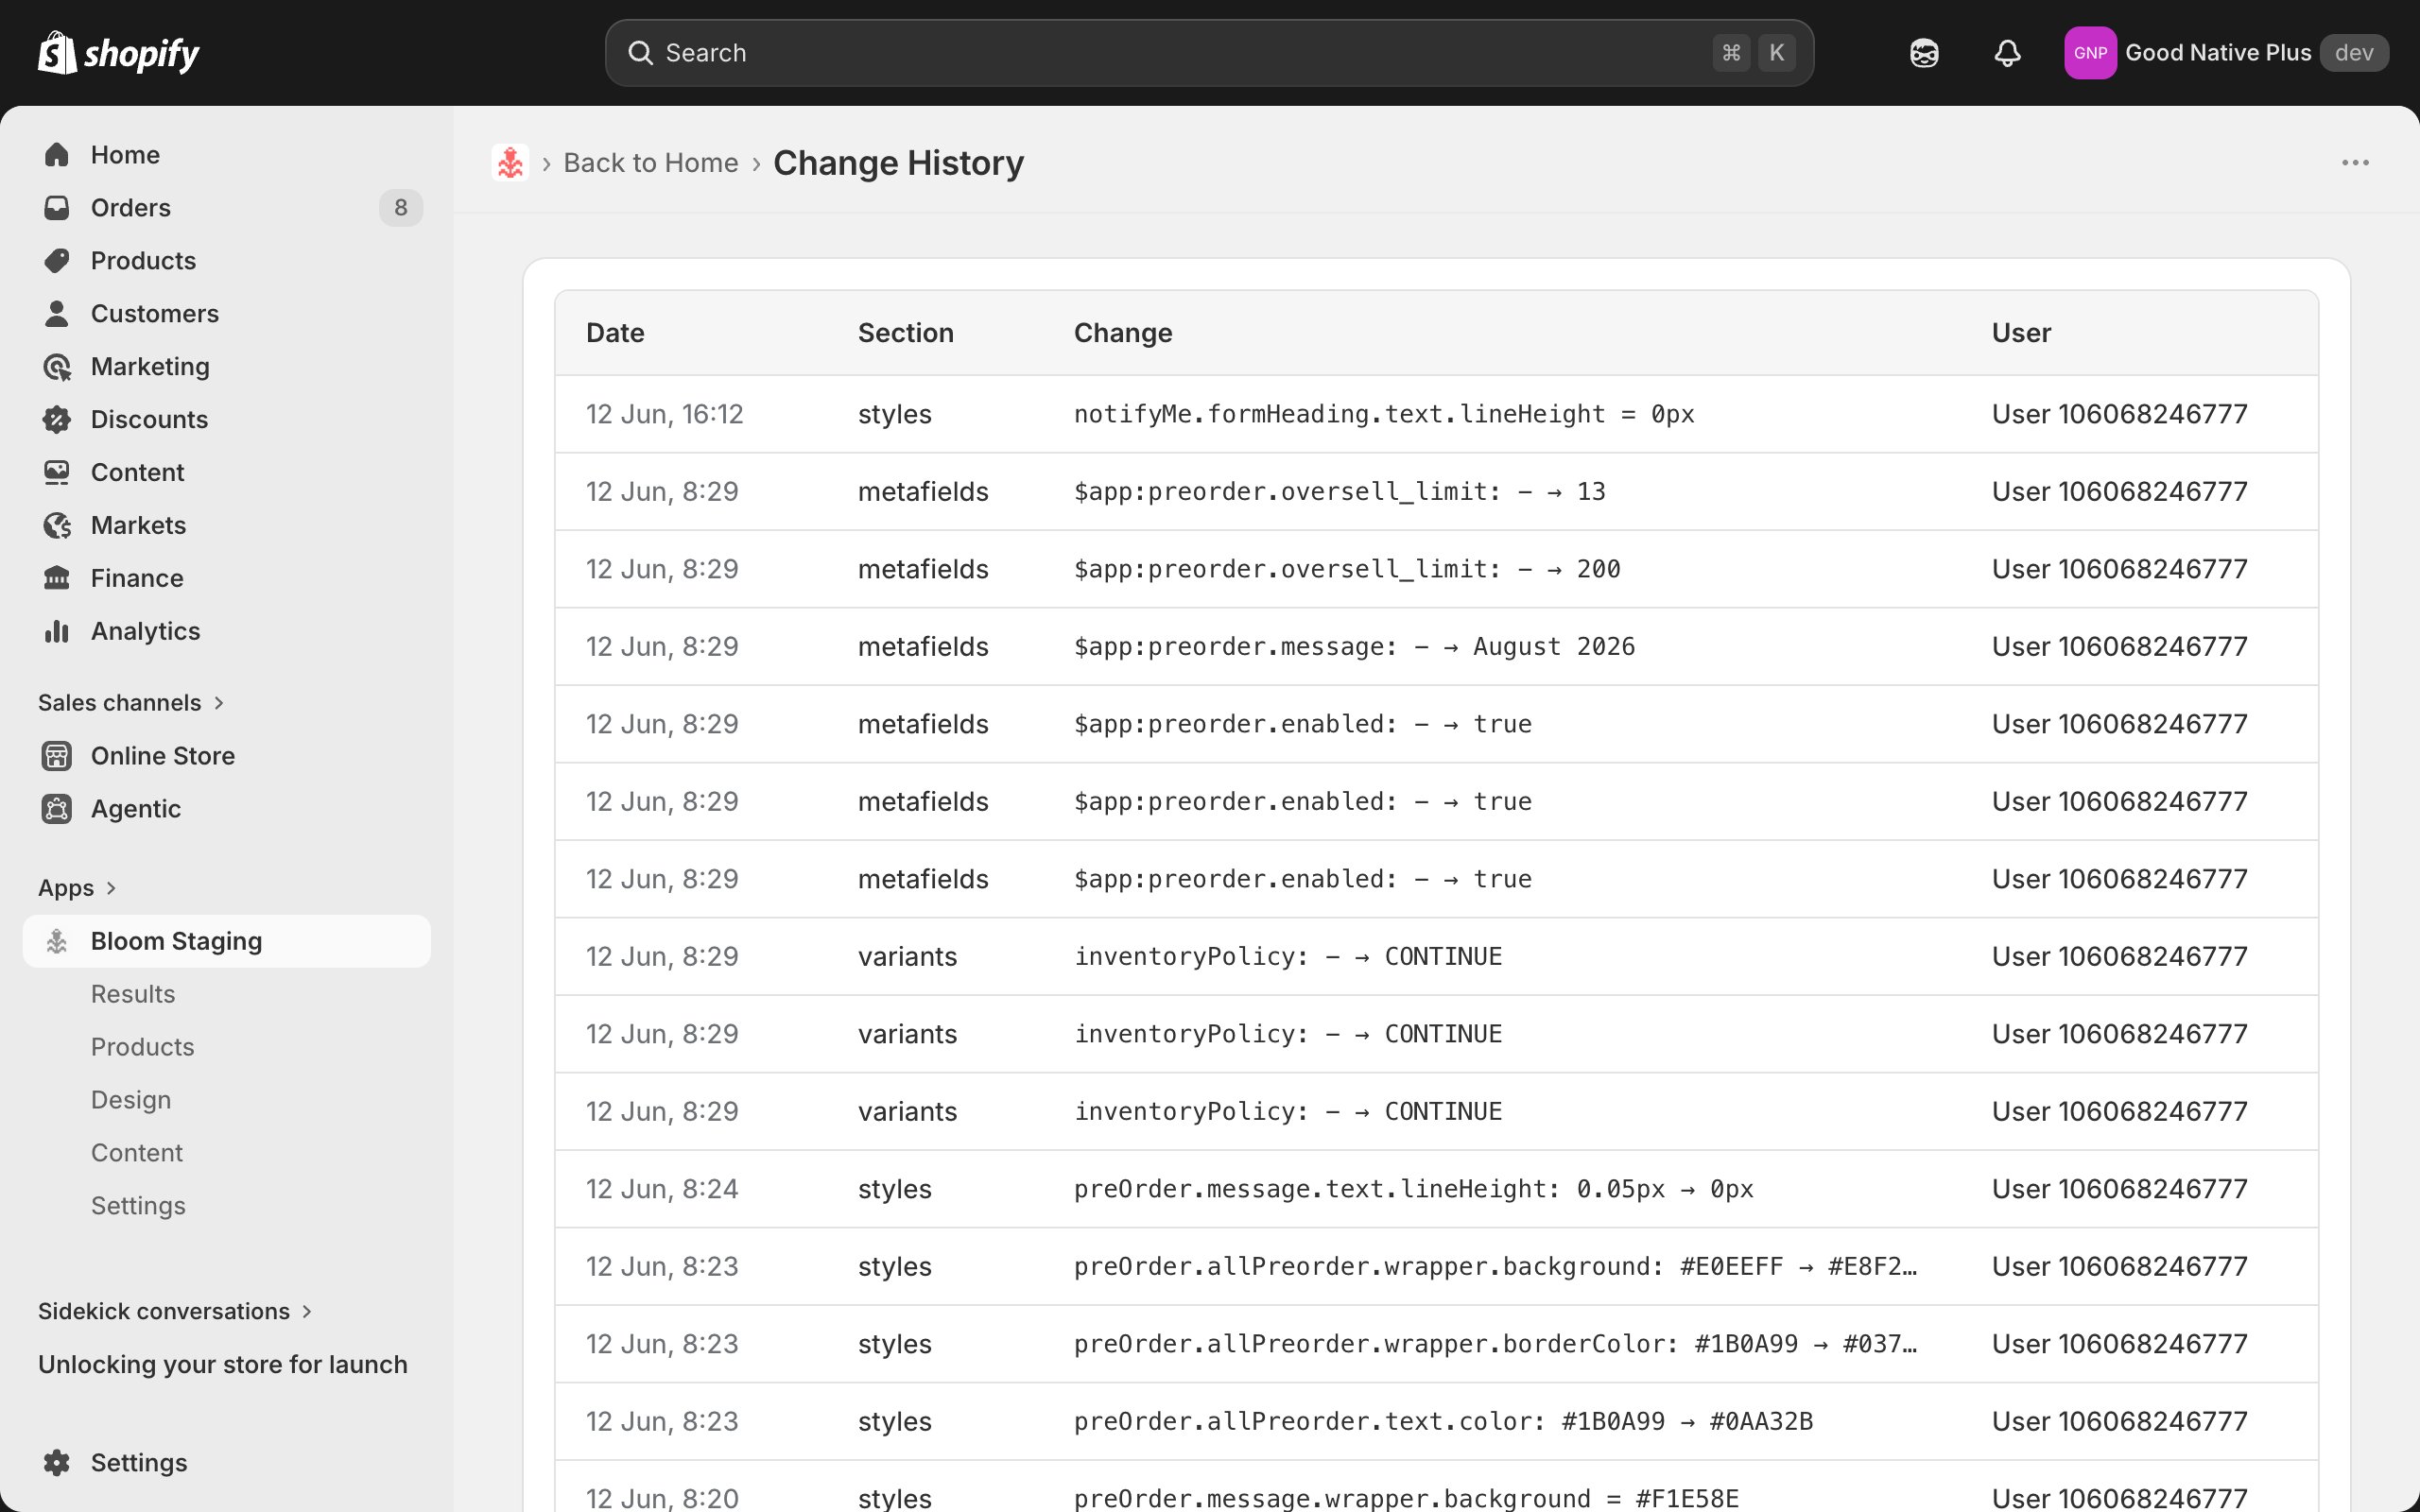This screenshot has width=2420, height=1512.
Task: Focus the Search input field
Action: point(1209,53)
